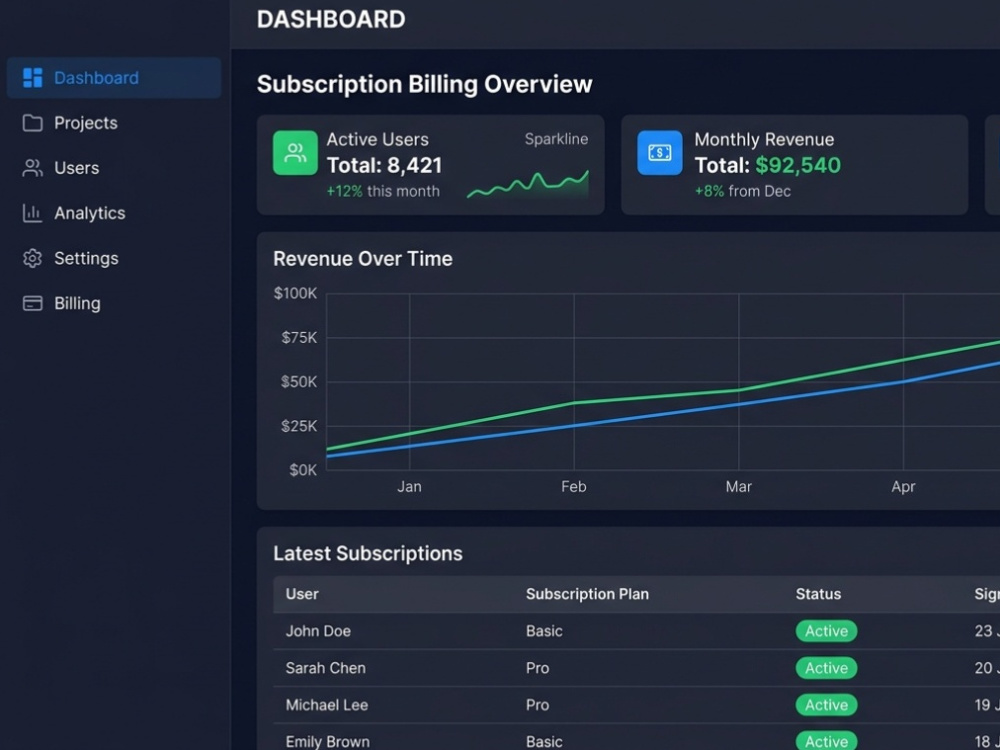
Task: Click the Revenue Over Time title
Action: coord(363,259)
